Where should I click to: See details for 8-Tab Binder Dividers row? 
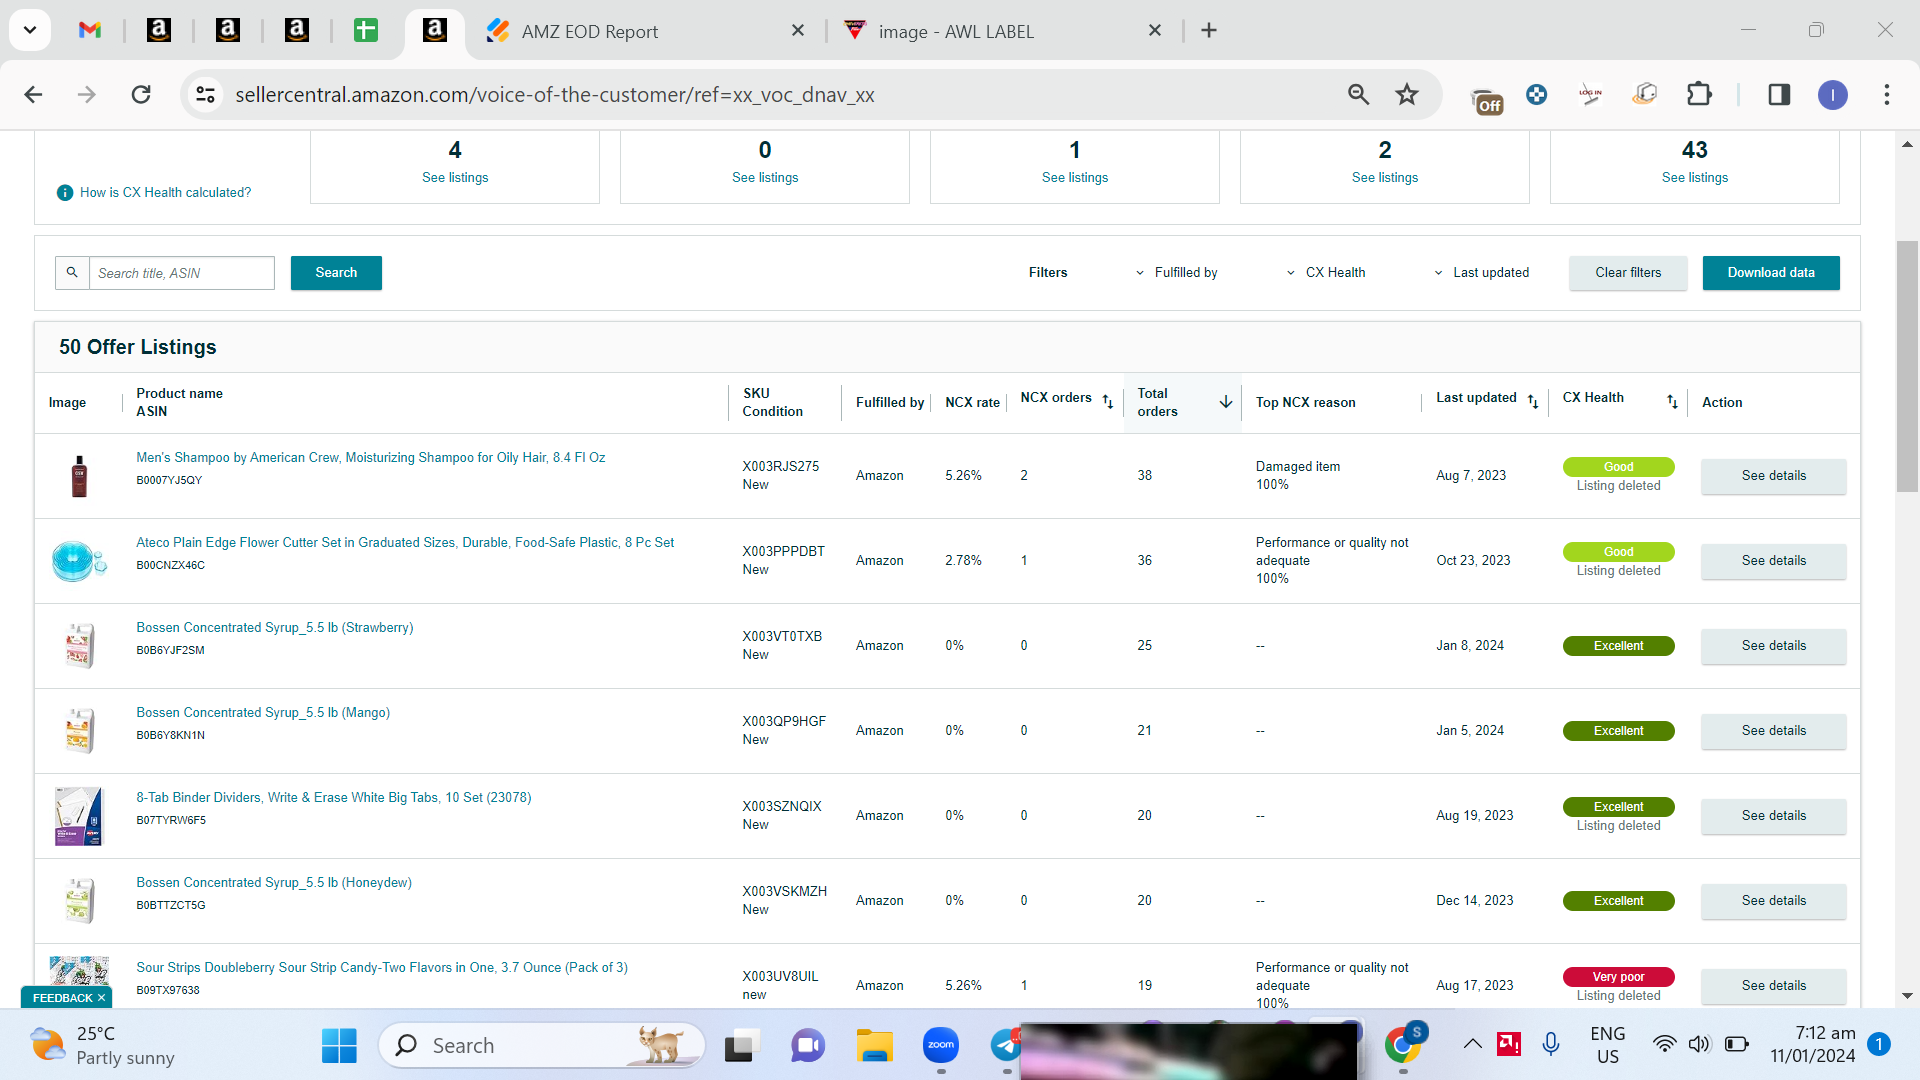coord(1774,816)
